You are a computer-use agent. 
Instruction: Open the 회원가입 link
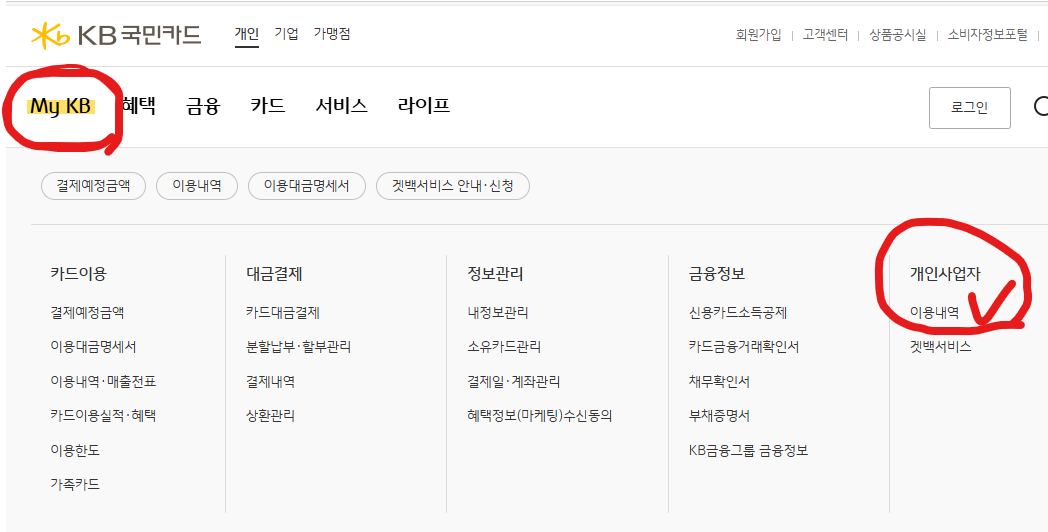[758, 35]
